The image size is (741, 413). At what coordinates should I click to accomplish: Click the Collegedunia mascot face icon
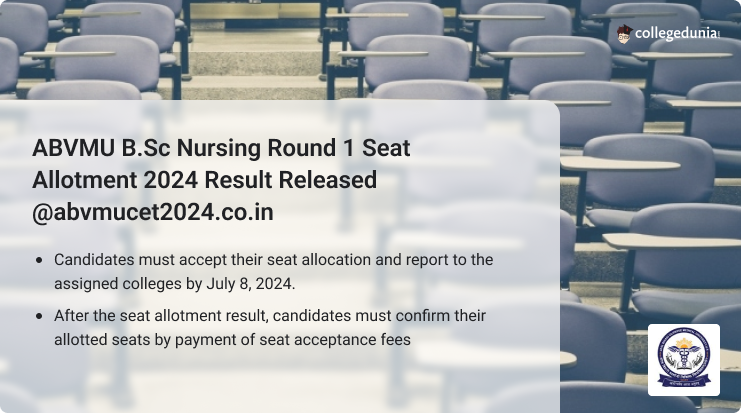pos(624,34)
